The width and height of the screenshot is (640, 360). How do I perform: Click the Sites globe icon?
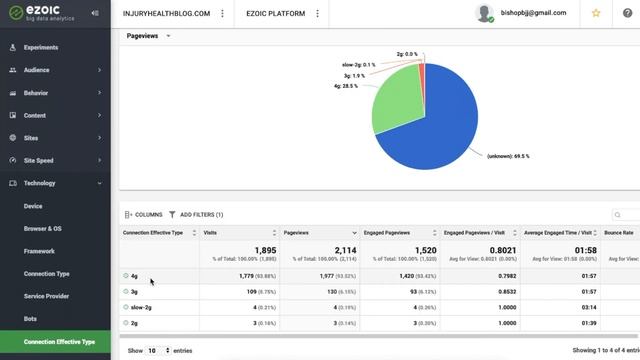click(x=13, y=138)
